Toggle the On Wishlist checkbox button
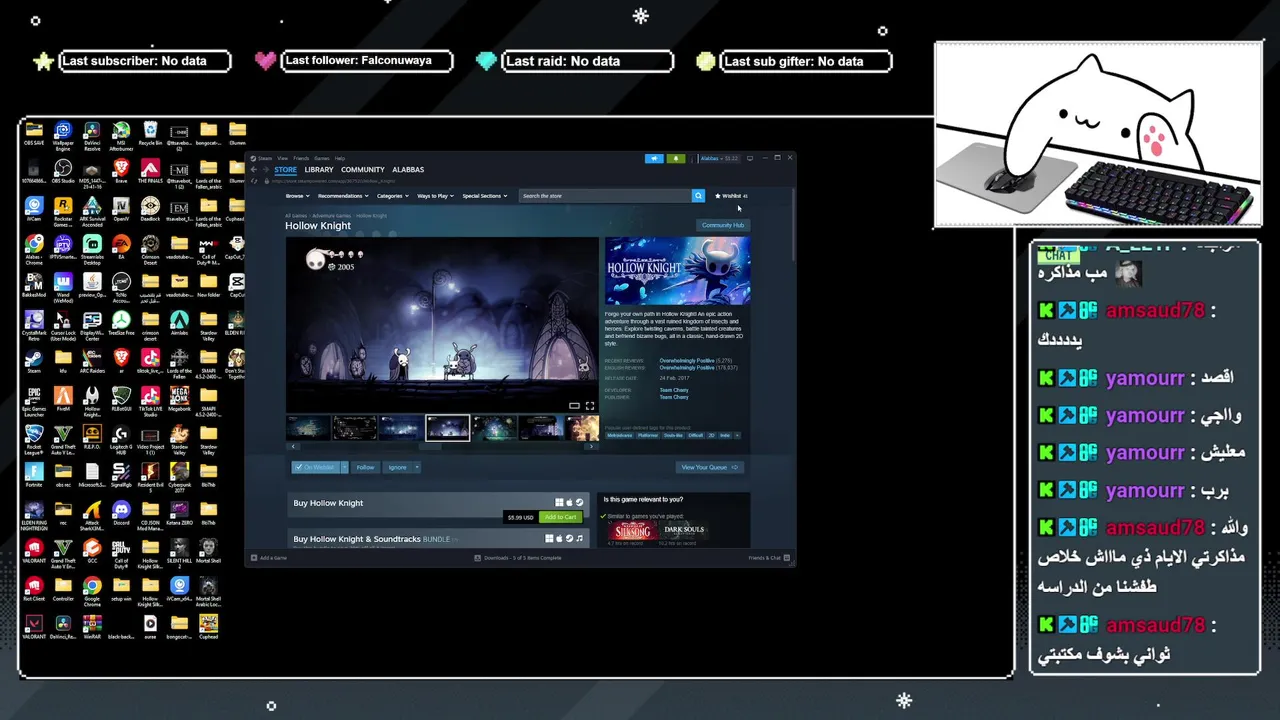The height and width of the screenshot is (720, 1280). click(x=315, y=467)
